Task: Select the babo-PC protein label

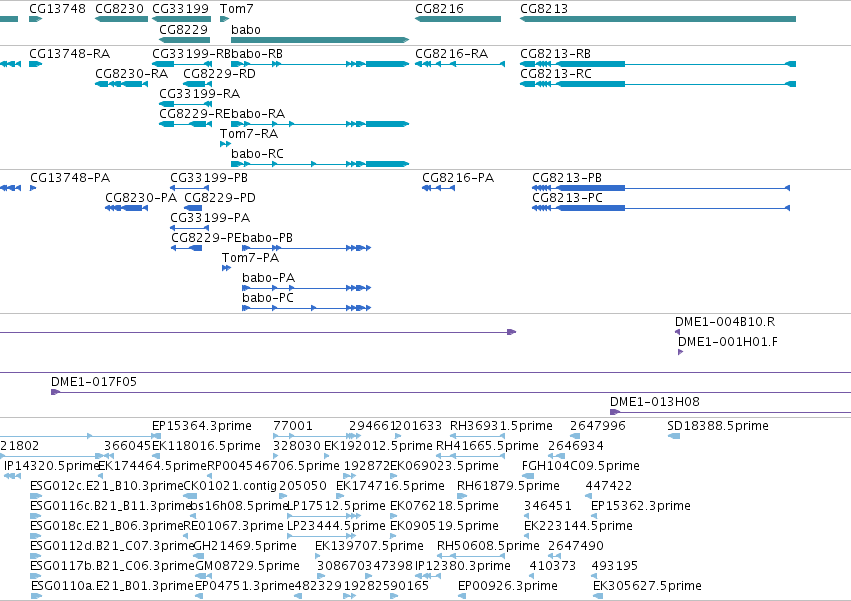Action: pos(268,299)
